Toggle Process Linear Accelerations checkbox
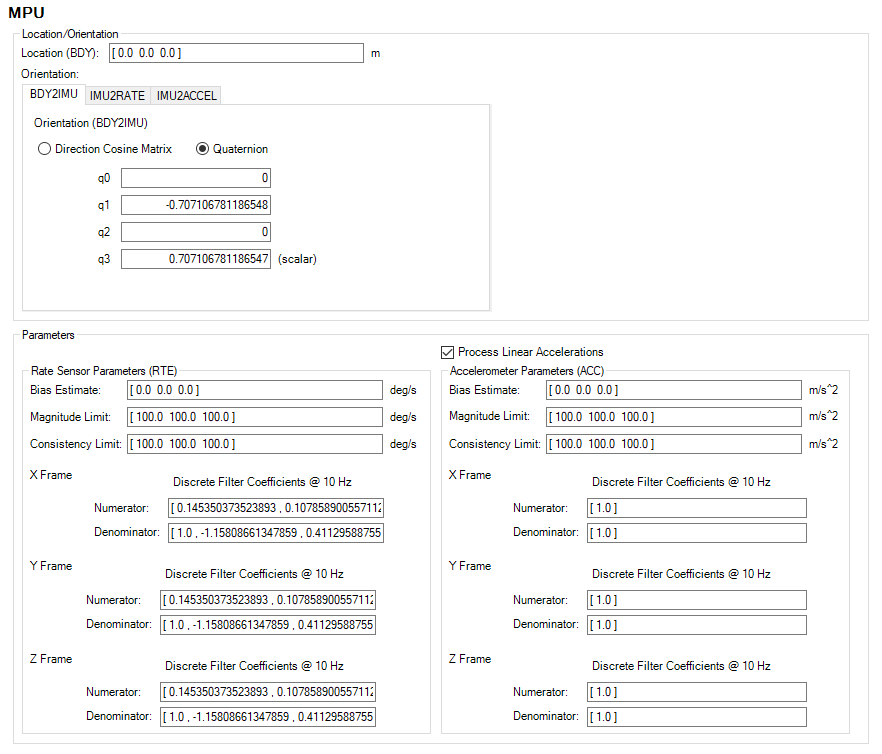Viewport: 882px width, 754px height. pos(447,352)
